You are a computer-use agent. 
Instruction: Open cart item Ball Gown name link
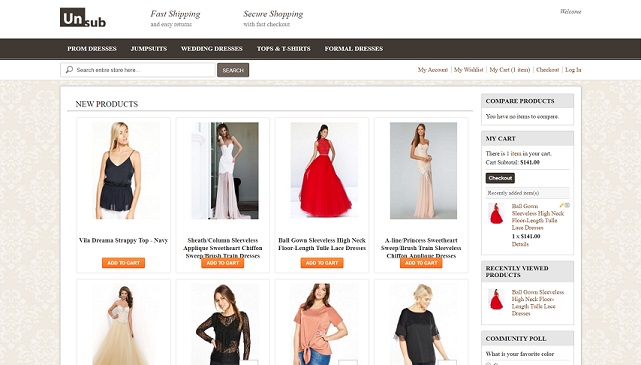[538, 217]
